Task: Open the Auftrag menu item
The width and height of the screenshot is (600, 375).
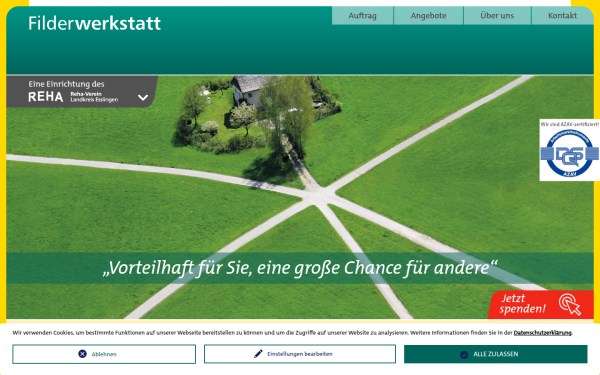Action: pos(362,16)
